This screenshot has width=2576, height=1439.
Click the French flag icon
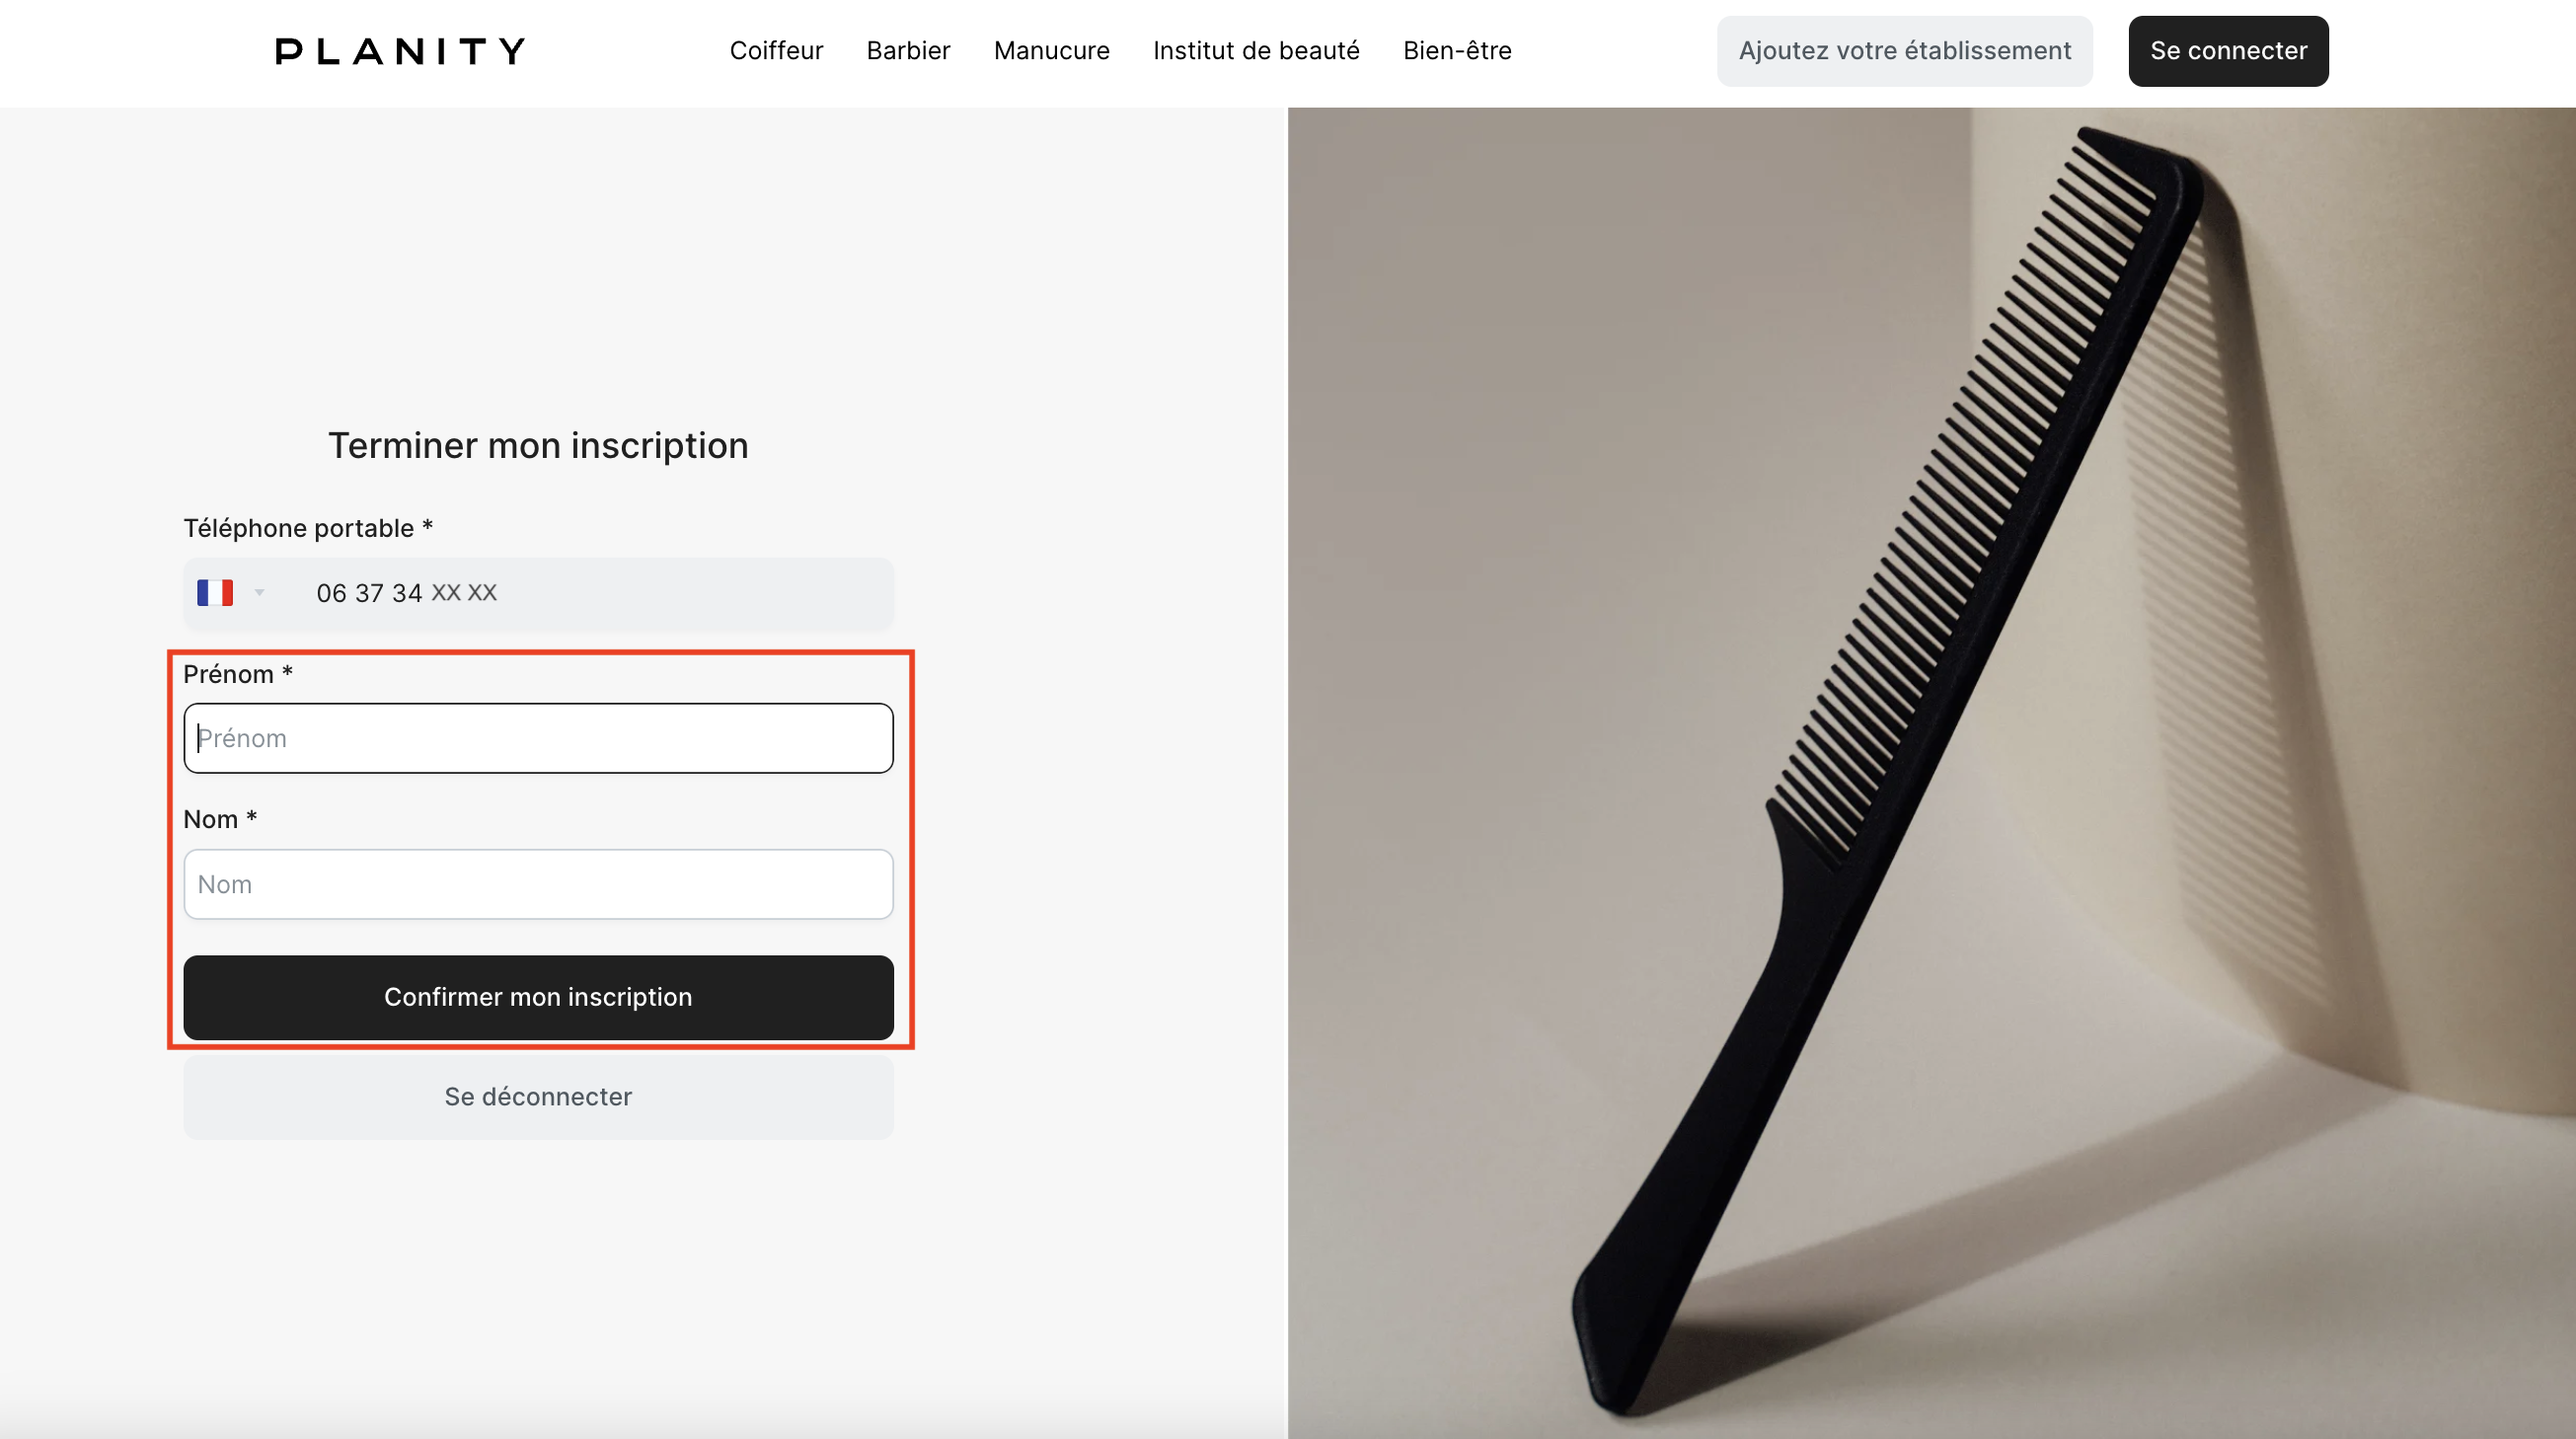click(215, 593)
